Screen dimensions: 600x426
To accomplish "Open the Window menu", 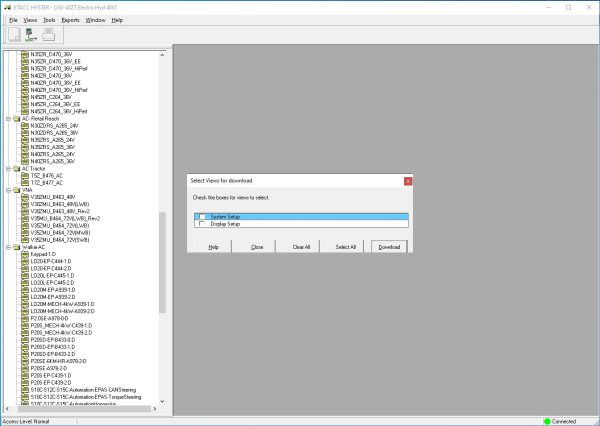I will tap(95, 20).
